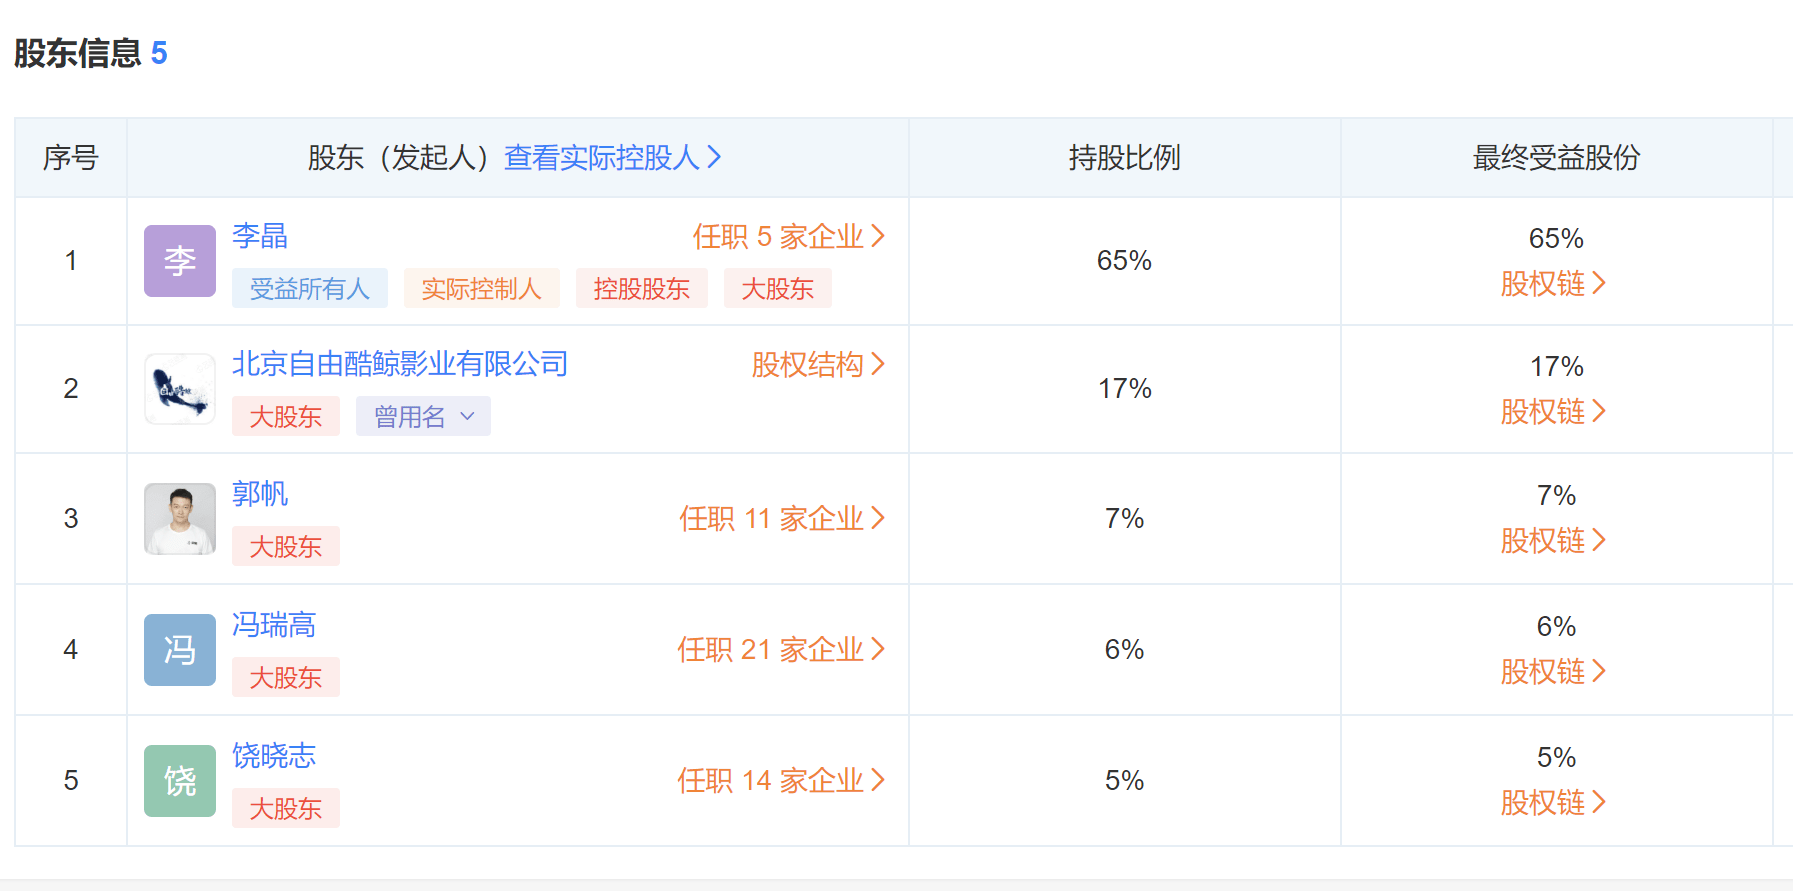This screenshot has height=891, width=1793.
Task: Open 李晶's 任职 5 家企业 link
Action: click(x=788, y=236)
